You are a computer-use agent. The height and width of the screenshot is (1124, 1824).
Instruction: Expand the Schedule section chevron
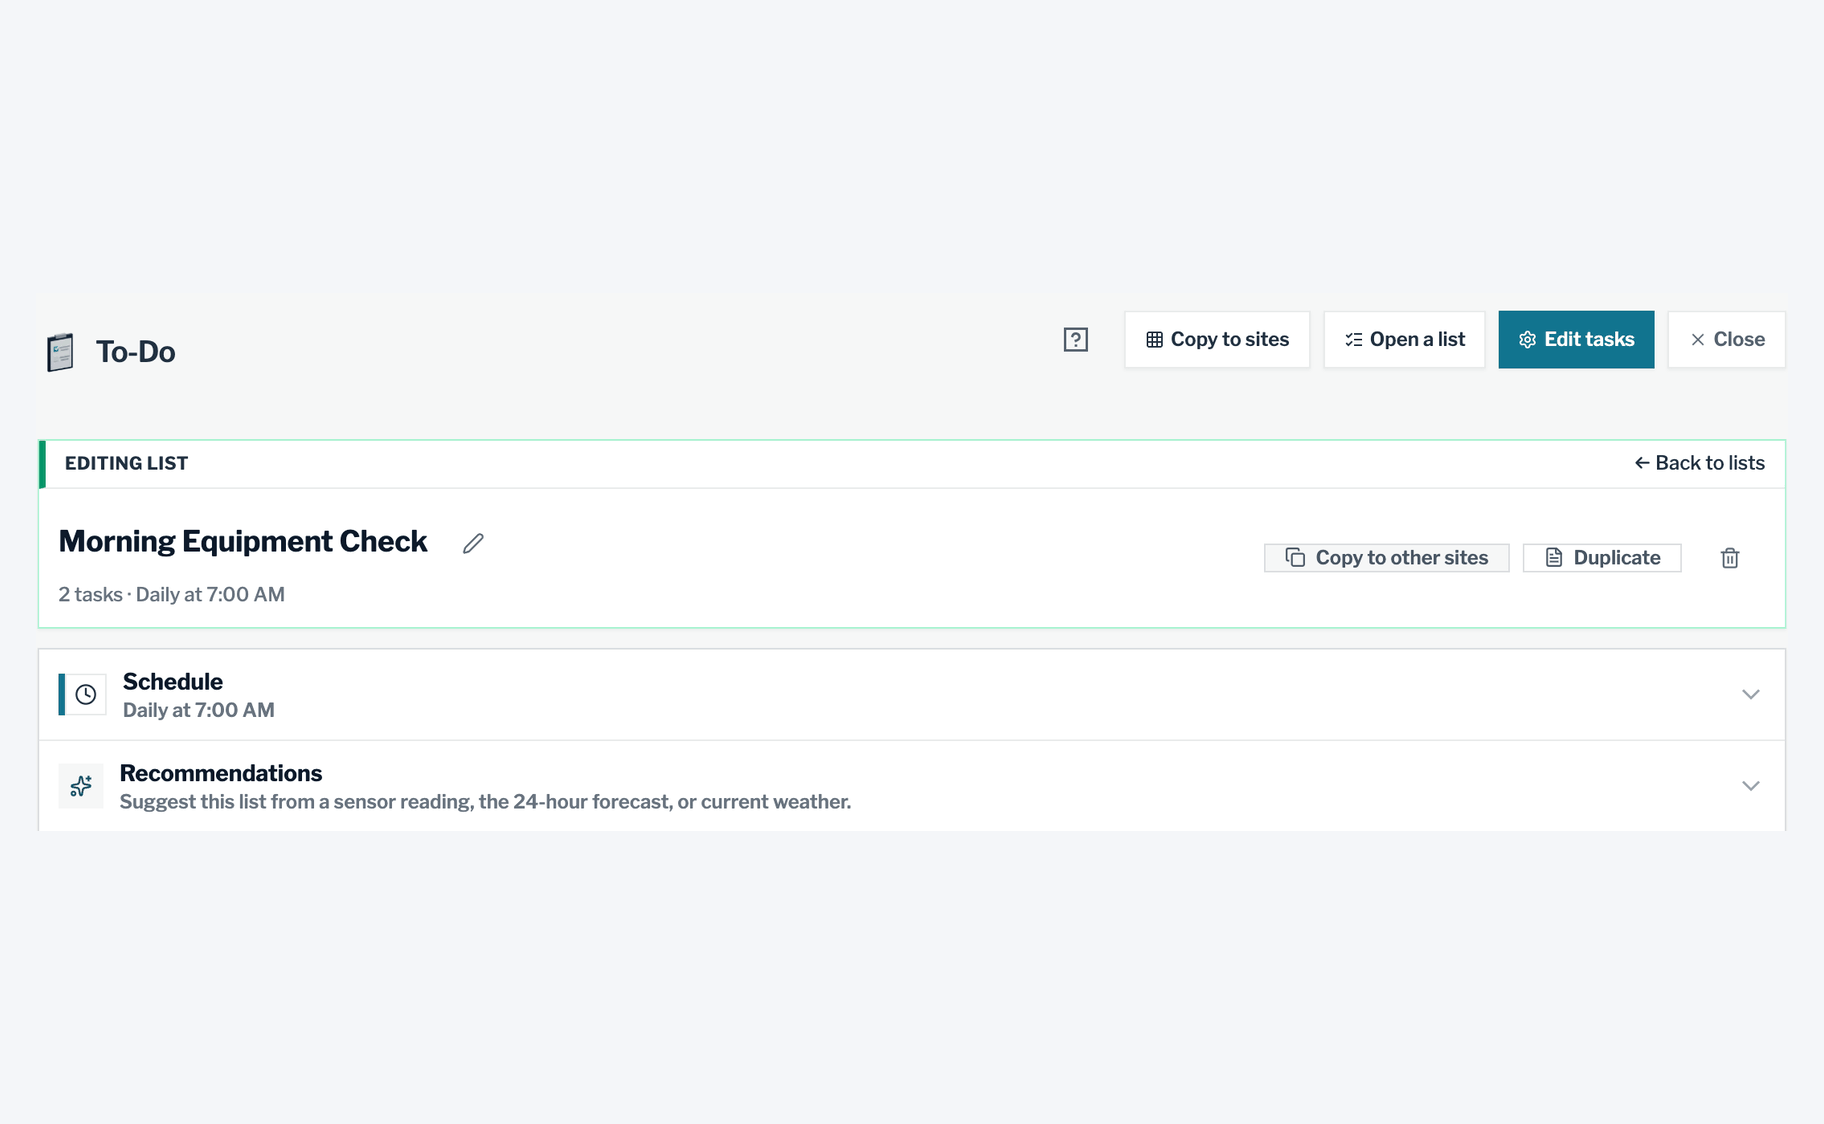(x=1750, y=694)
